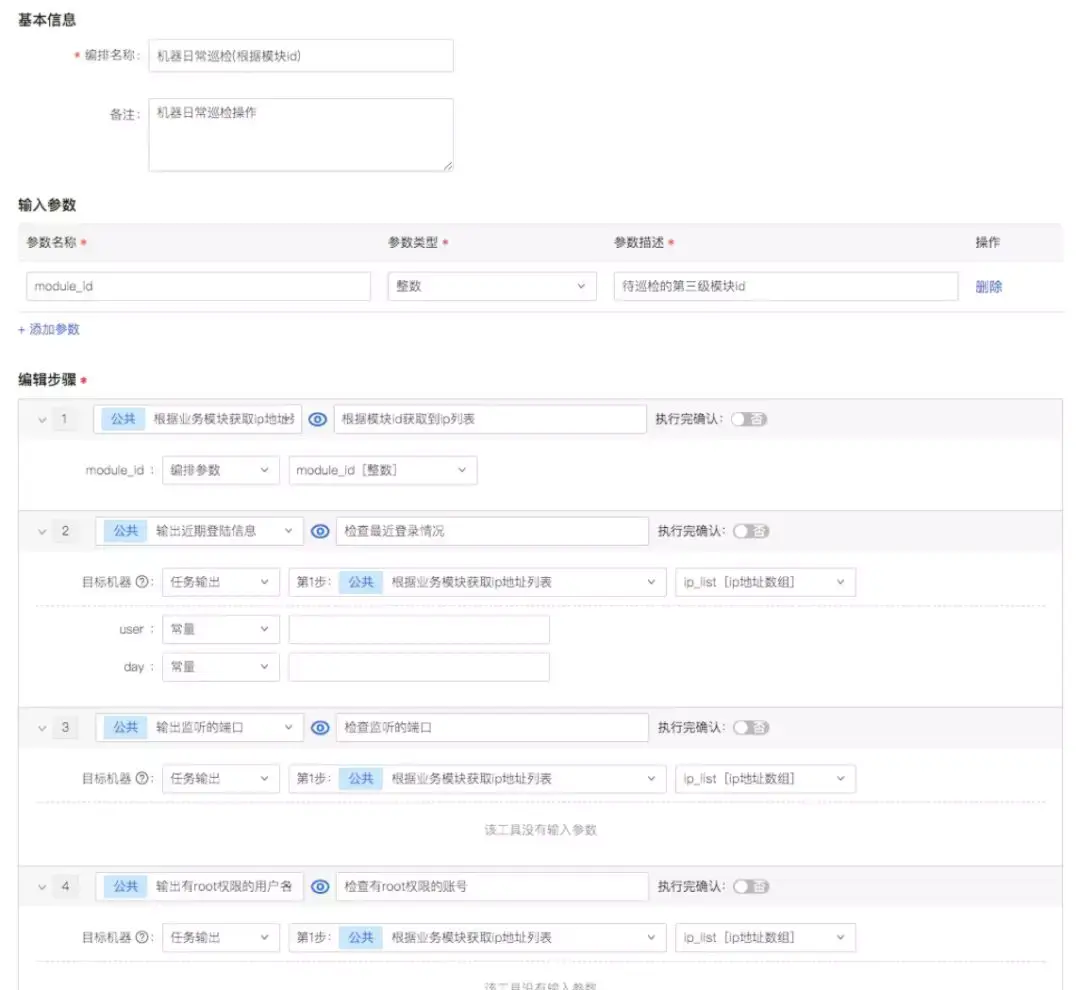Open help icon for 目标机器 in step 2
The height and width of the screenshot is (990, 1080).
tap(142, 582)
